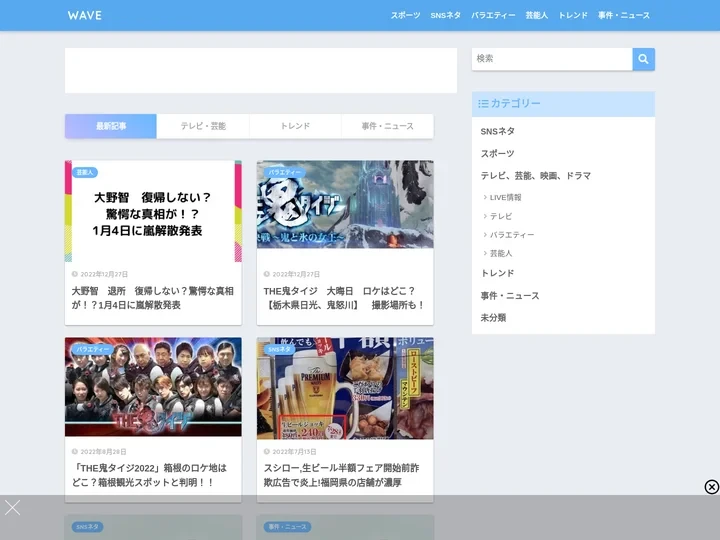
Task: Open the 未分類 category
Action: 493,318
